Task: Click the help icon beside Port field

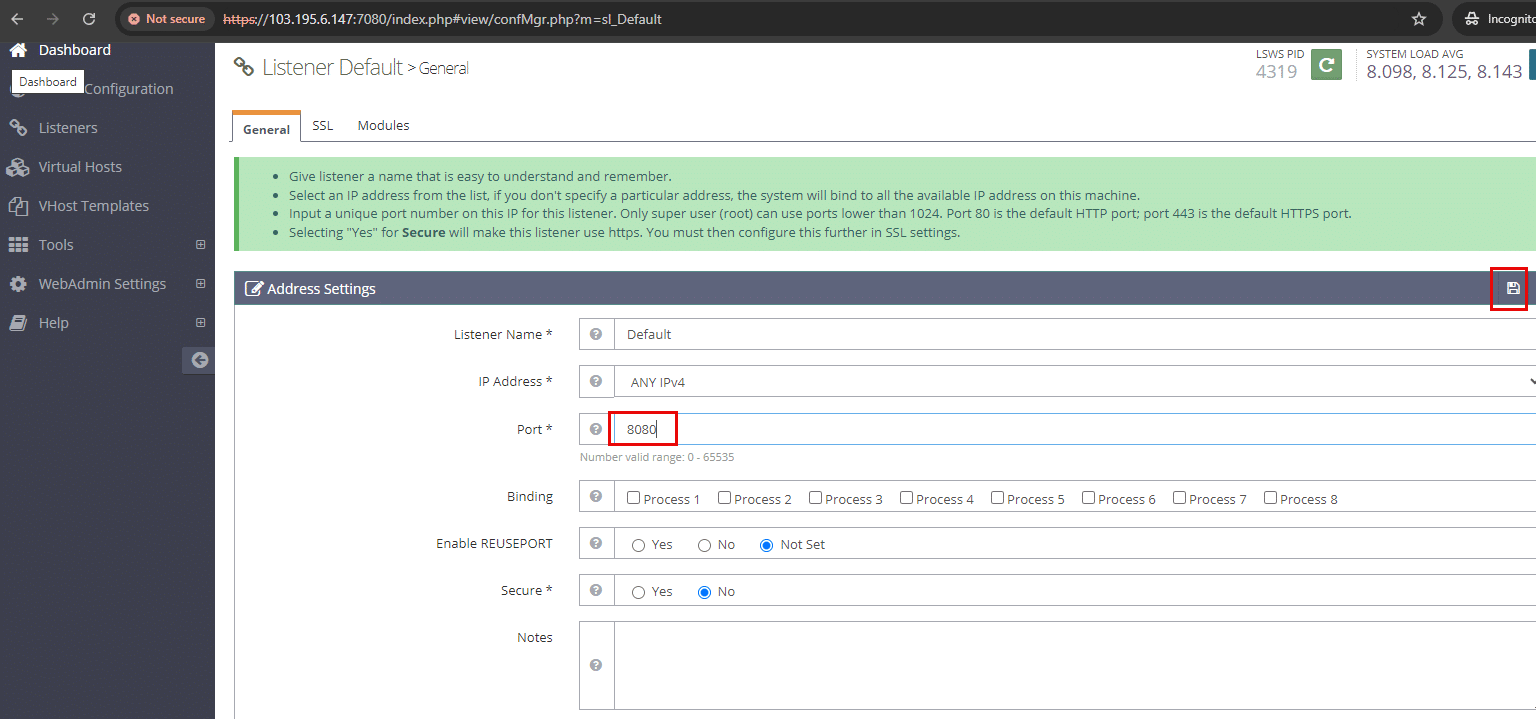Action: click(x=596, y=429)
